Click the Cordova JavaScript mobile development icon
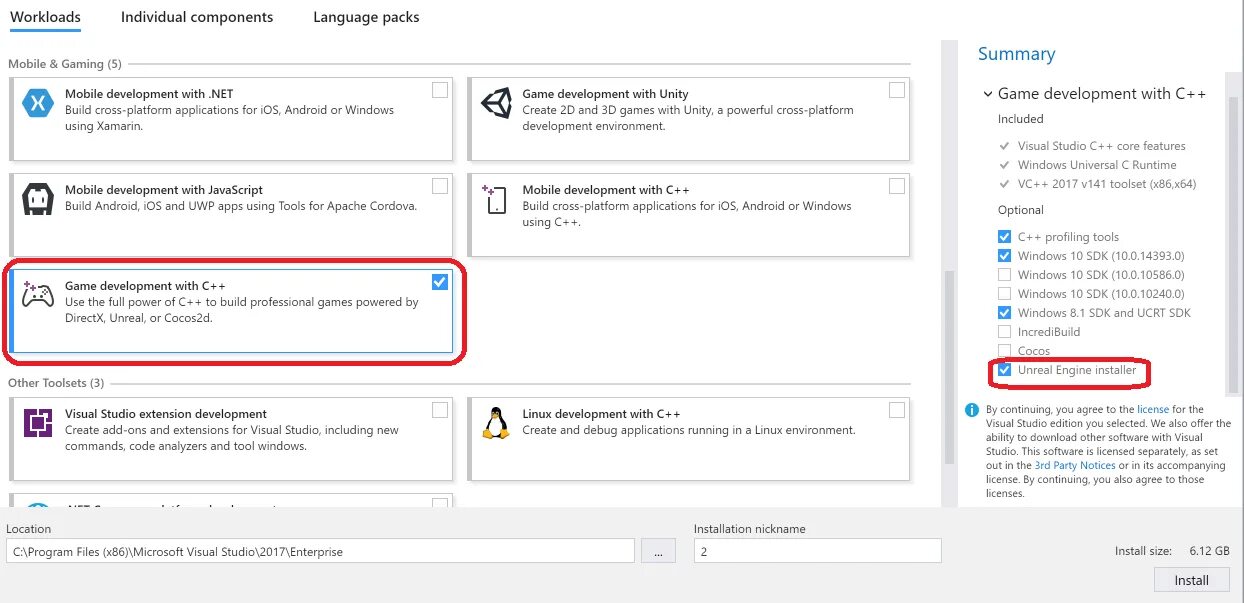The image size is (1244, 603). [x=38, y=200]
